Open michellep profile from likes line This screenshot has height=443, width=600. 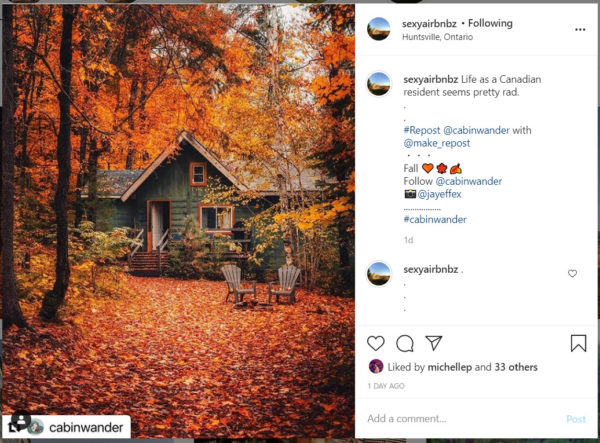point(449,367)
